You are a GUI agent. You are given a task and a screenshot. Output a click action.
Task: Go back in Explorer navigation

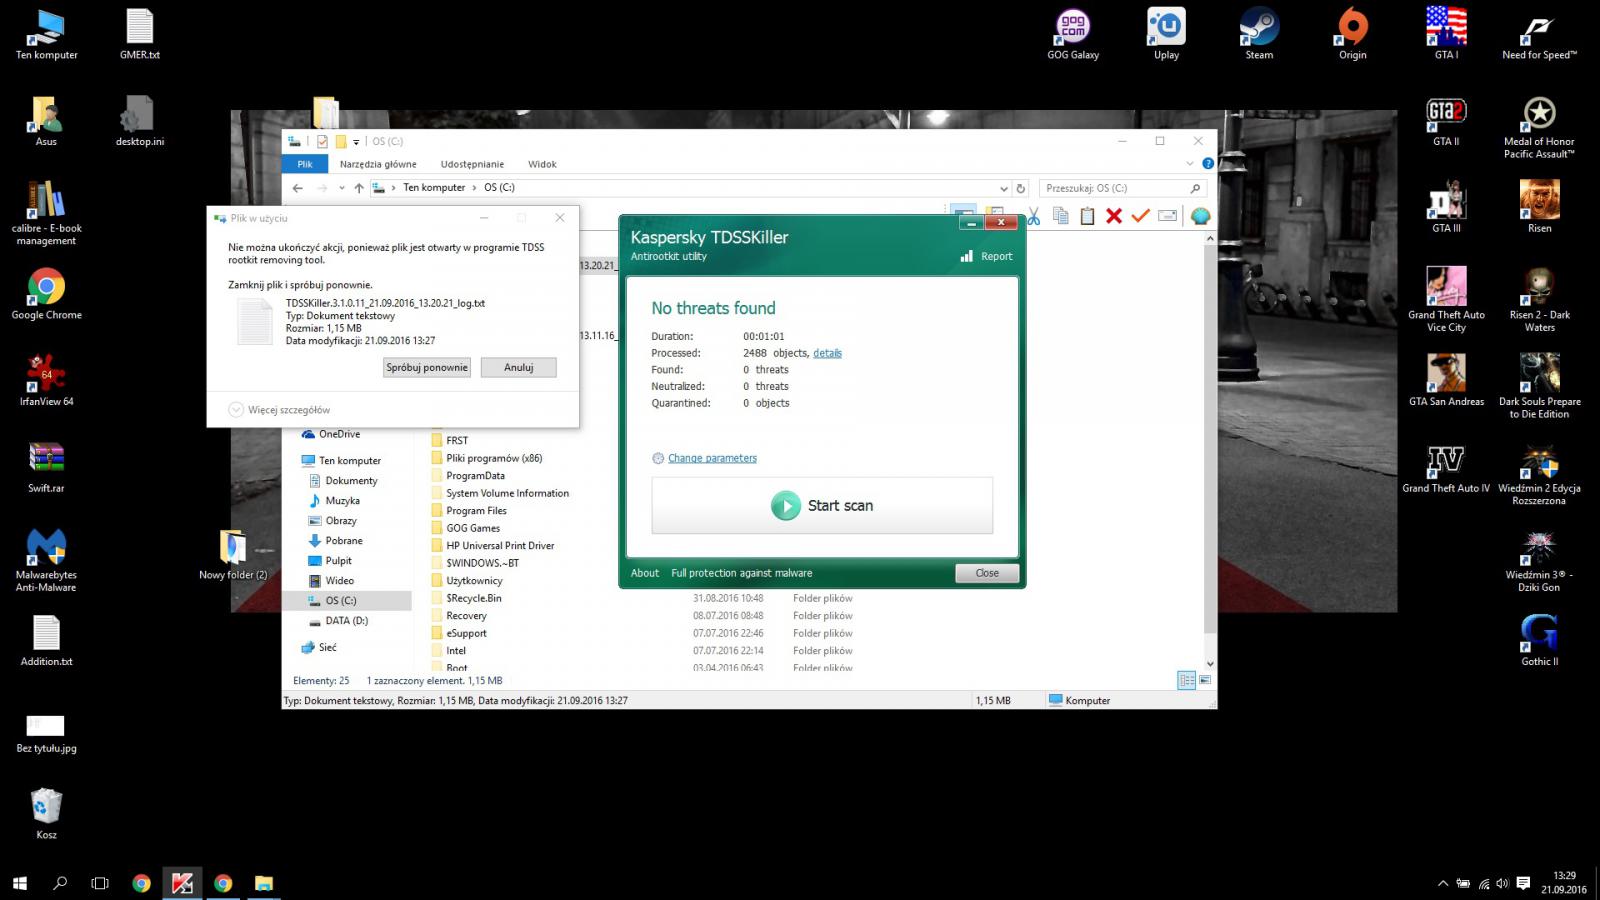point(297,188)
